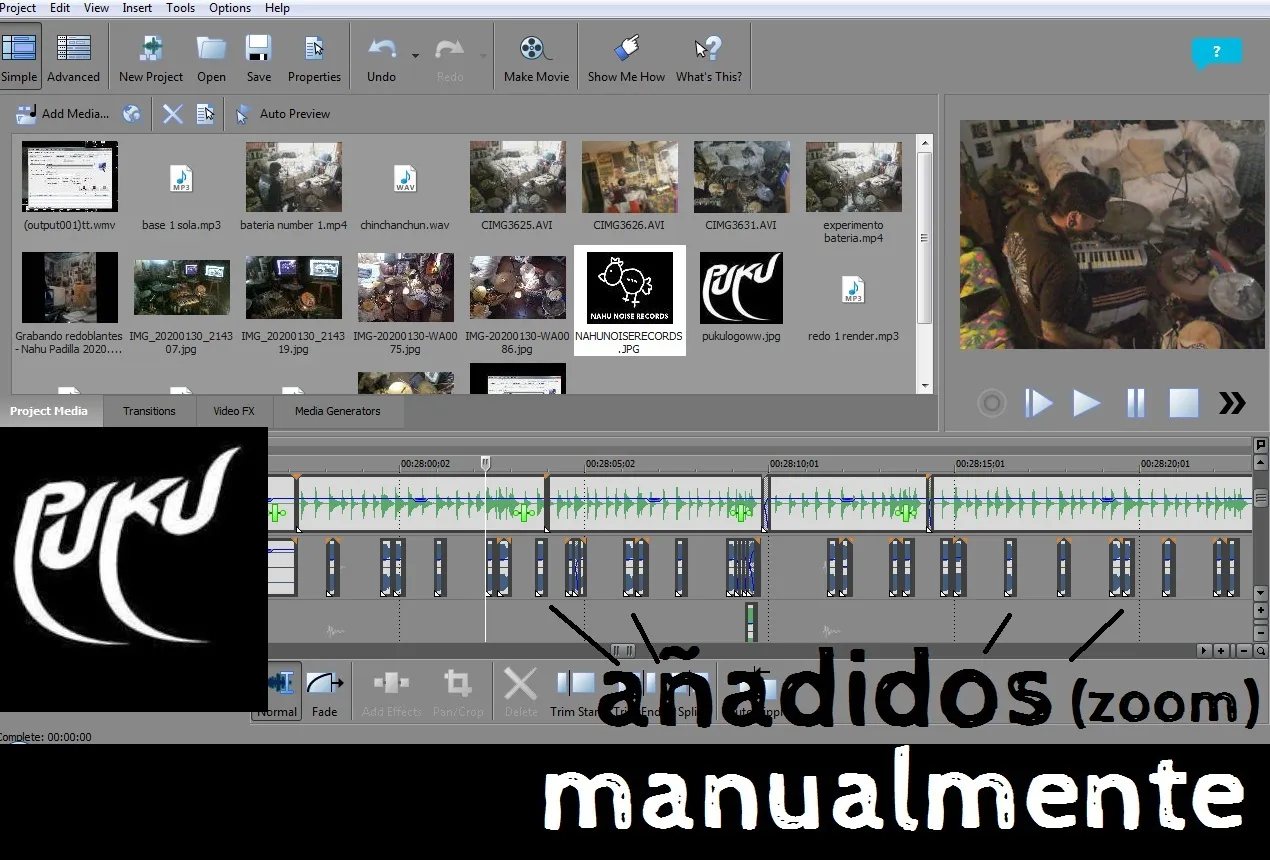Click media panel scrollbar down arrow
1270x860 pixels.
925,385
